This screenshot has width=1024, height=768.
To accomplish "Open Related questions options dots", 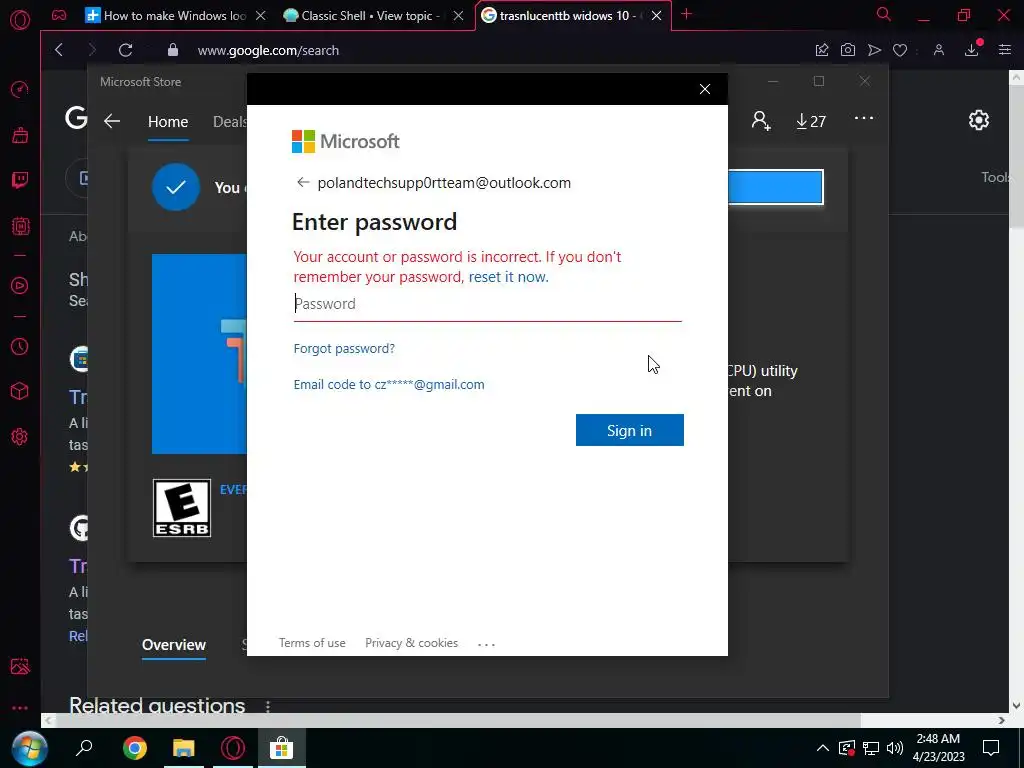I will point(268,706).
